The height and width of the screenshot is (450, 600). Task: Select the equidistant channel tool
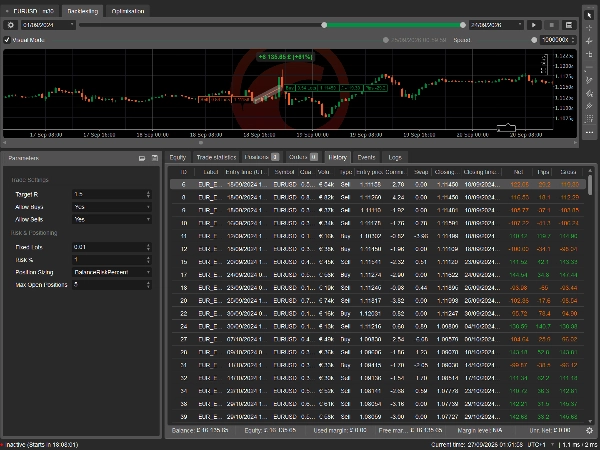589,106
